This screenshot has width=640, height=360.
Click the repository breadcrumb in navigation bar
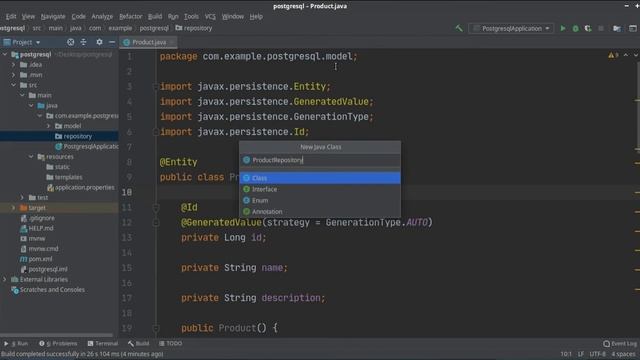[x=194, y=28]
